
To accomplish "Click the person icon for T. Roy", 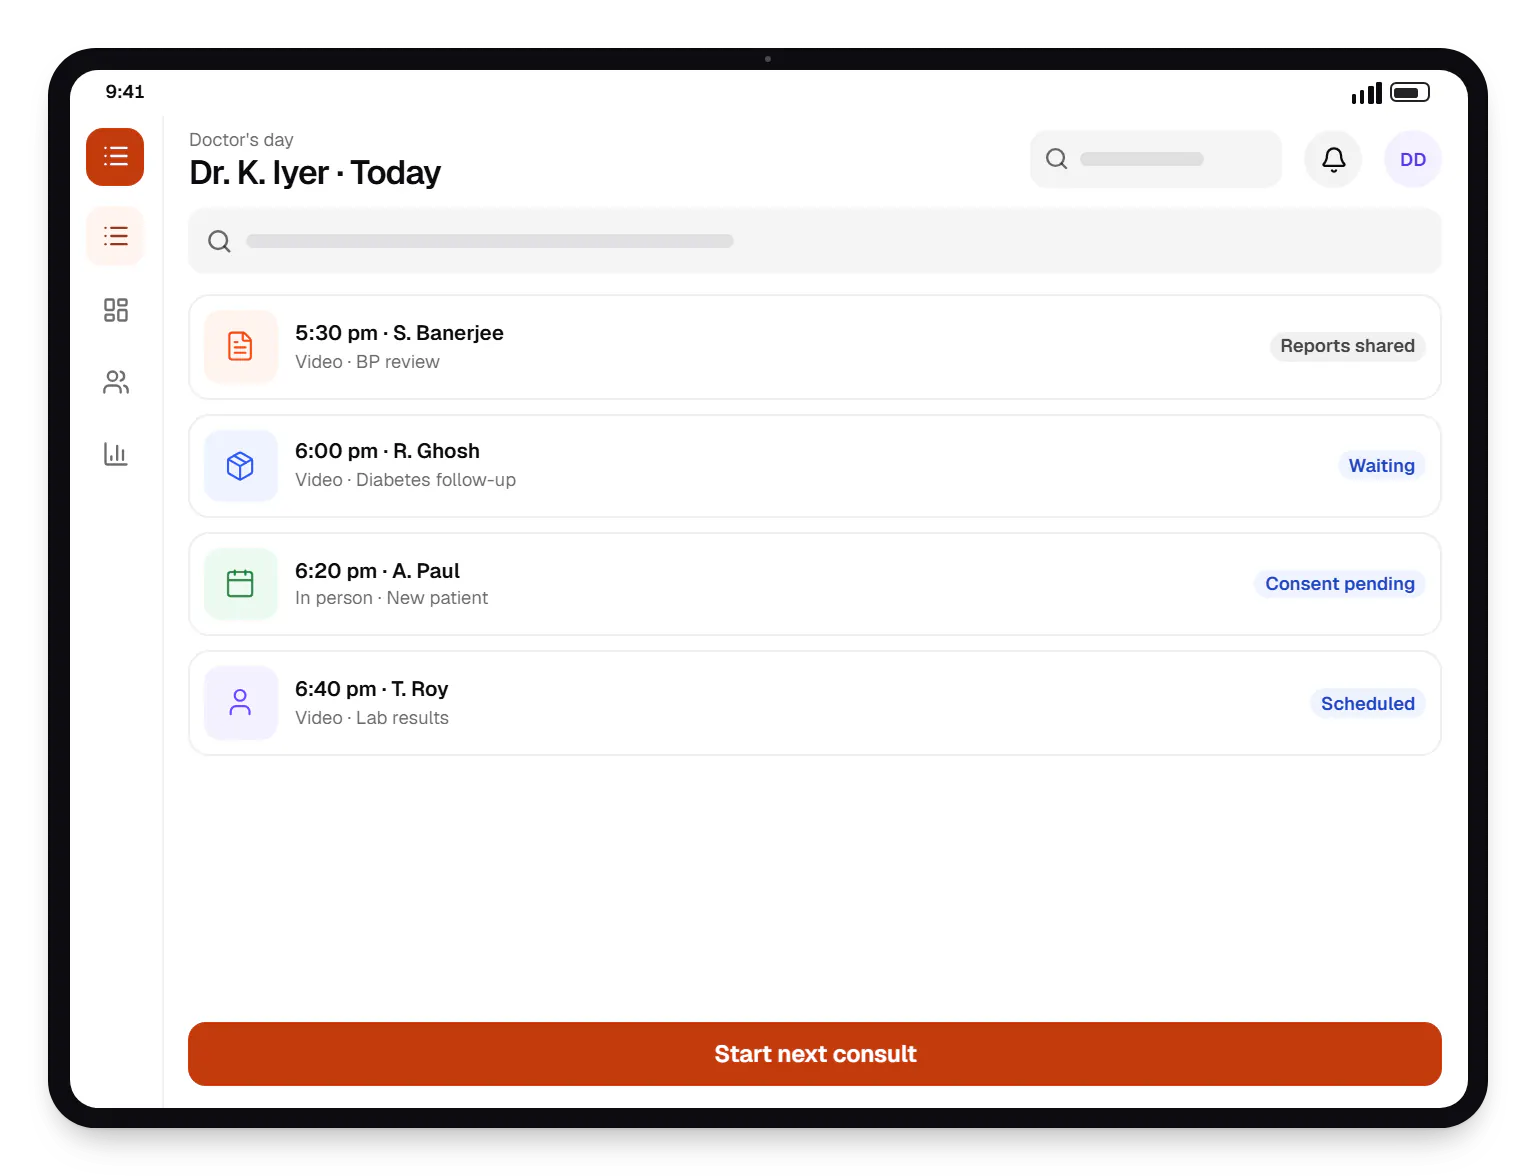I will [x=240, y=703].
